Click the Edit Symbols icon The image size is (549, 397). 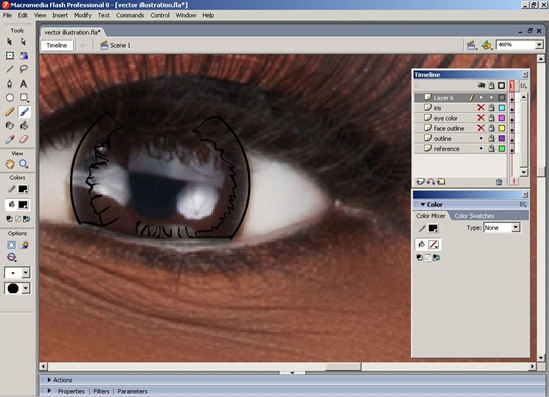pos(486,45)
